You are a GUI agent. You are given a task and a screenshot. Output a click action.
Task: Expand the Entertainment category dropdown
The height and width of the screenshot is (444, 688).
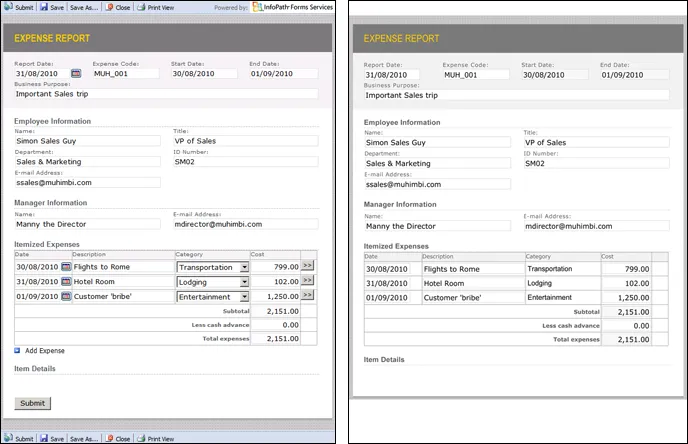(244, 297)
